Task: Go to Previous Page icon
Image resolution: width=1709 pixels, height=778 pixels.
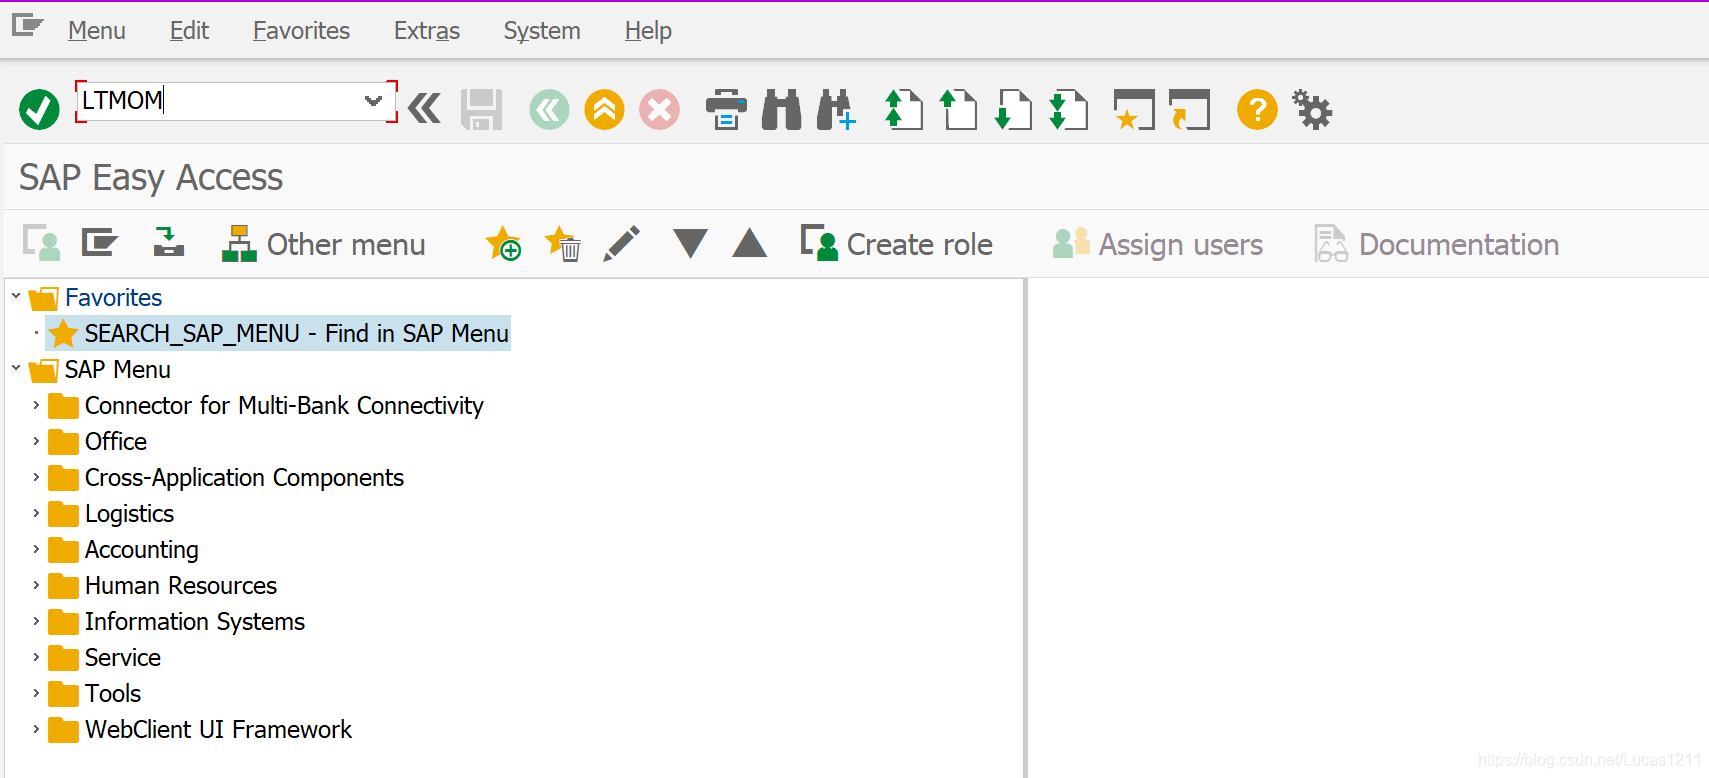Action: [x=958, y=109]
